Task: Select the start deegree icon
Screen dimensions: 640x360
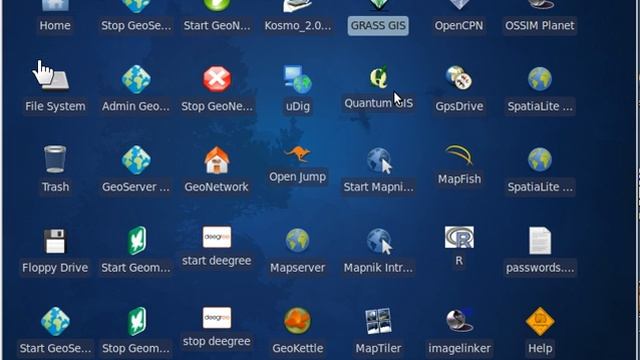Action: coord(217,237)
